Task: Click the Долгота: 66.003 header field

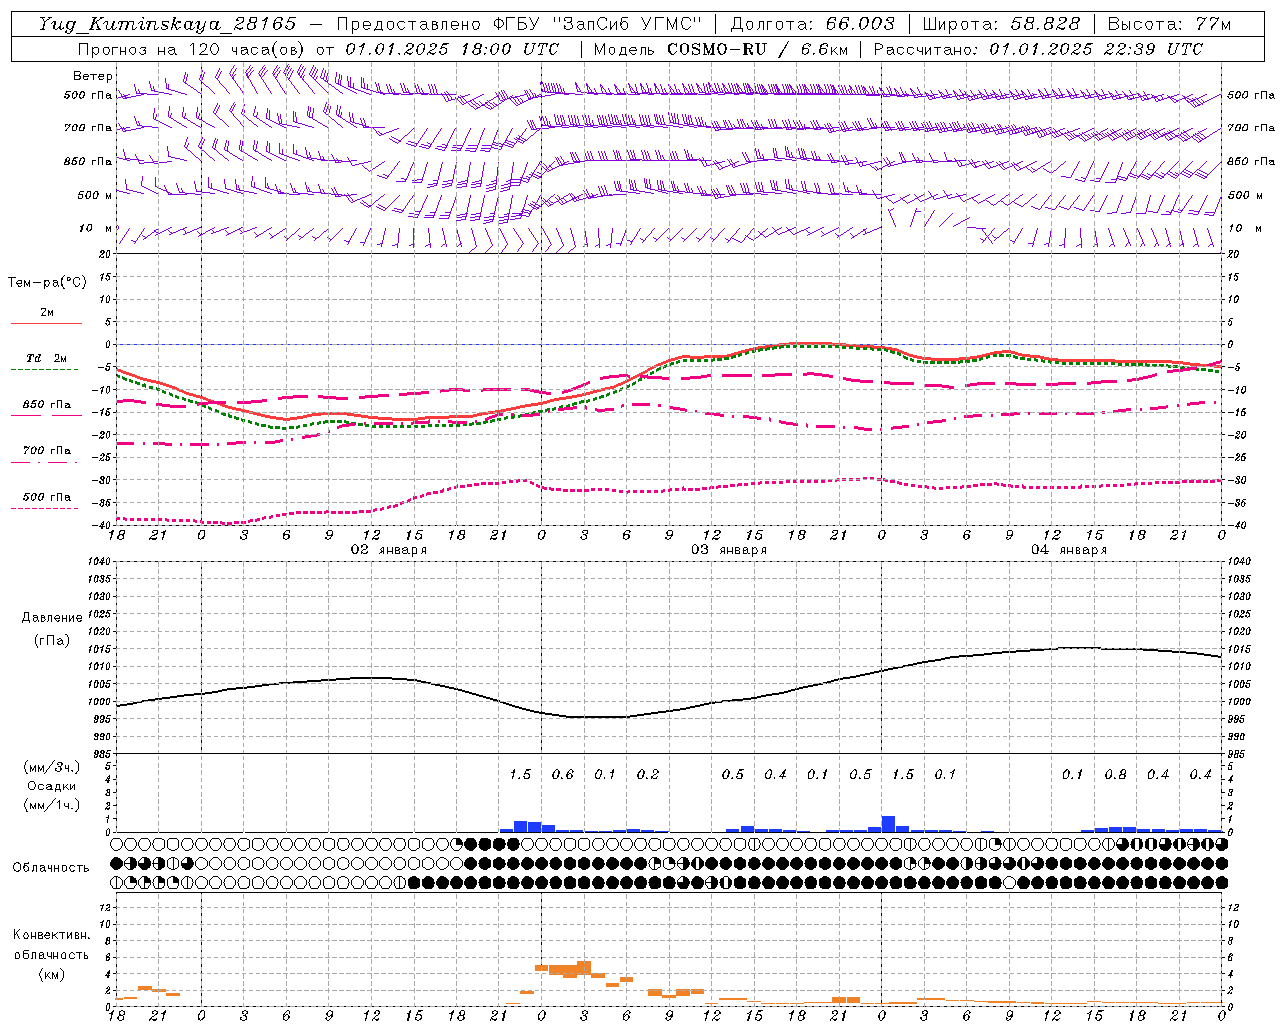Action: 812,24
